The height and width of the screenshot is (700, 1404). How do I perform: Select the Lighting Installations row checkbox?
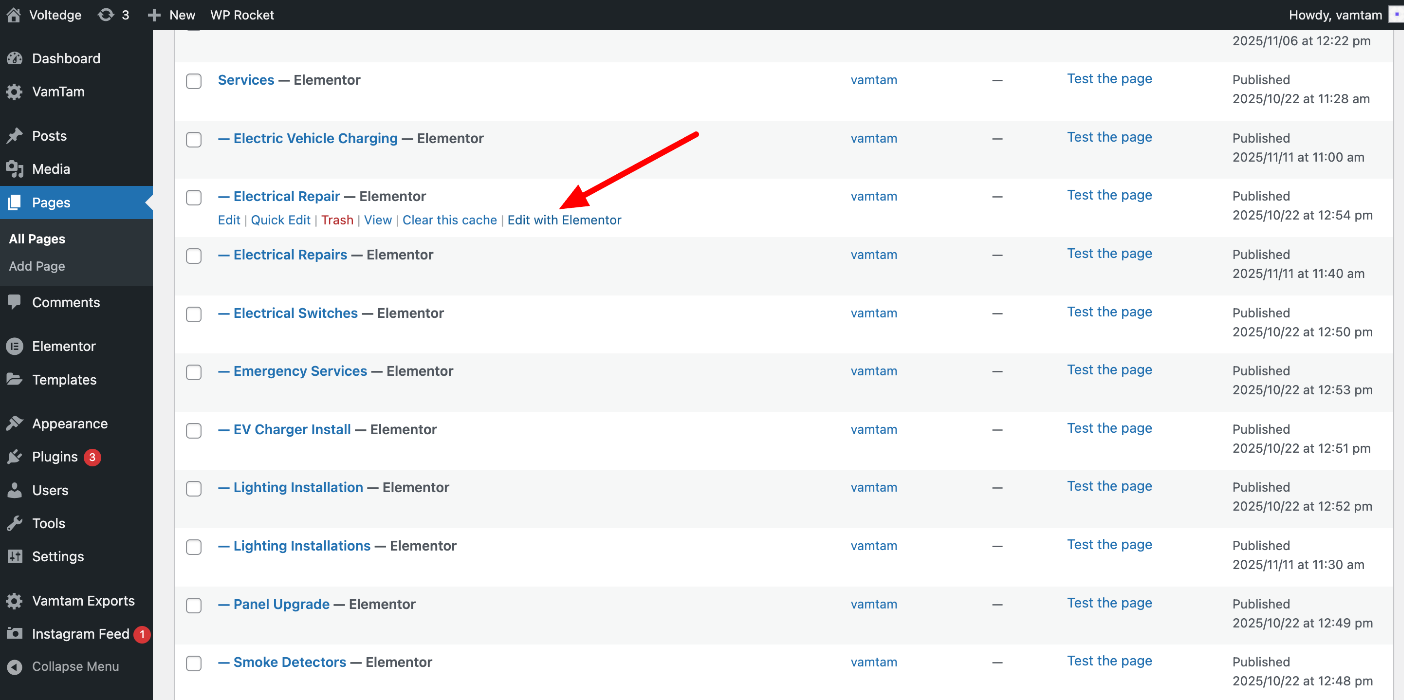pos(194,547)
